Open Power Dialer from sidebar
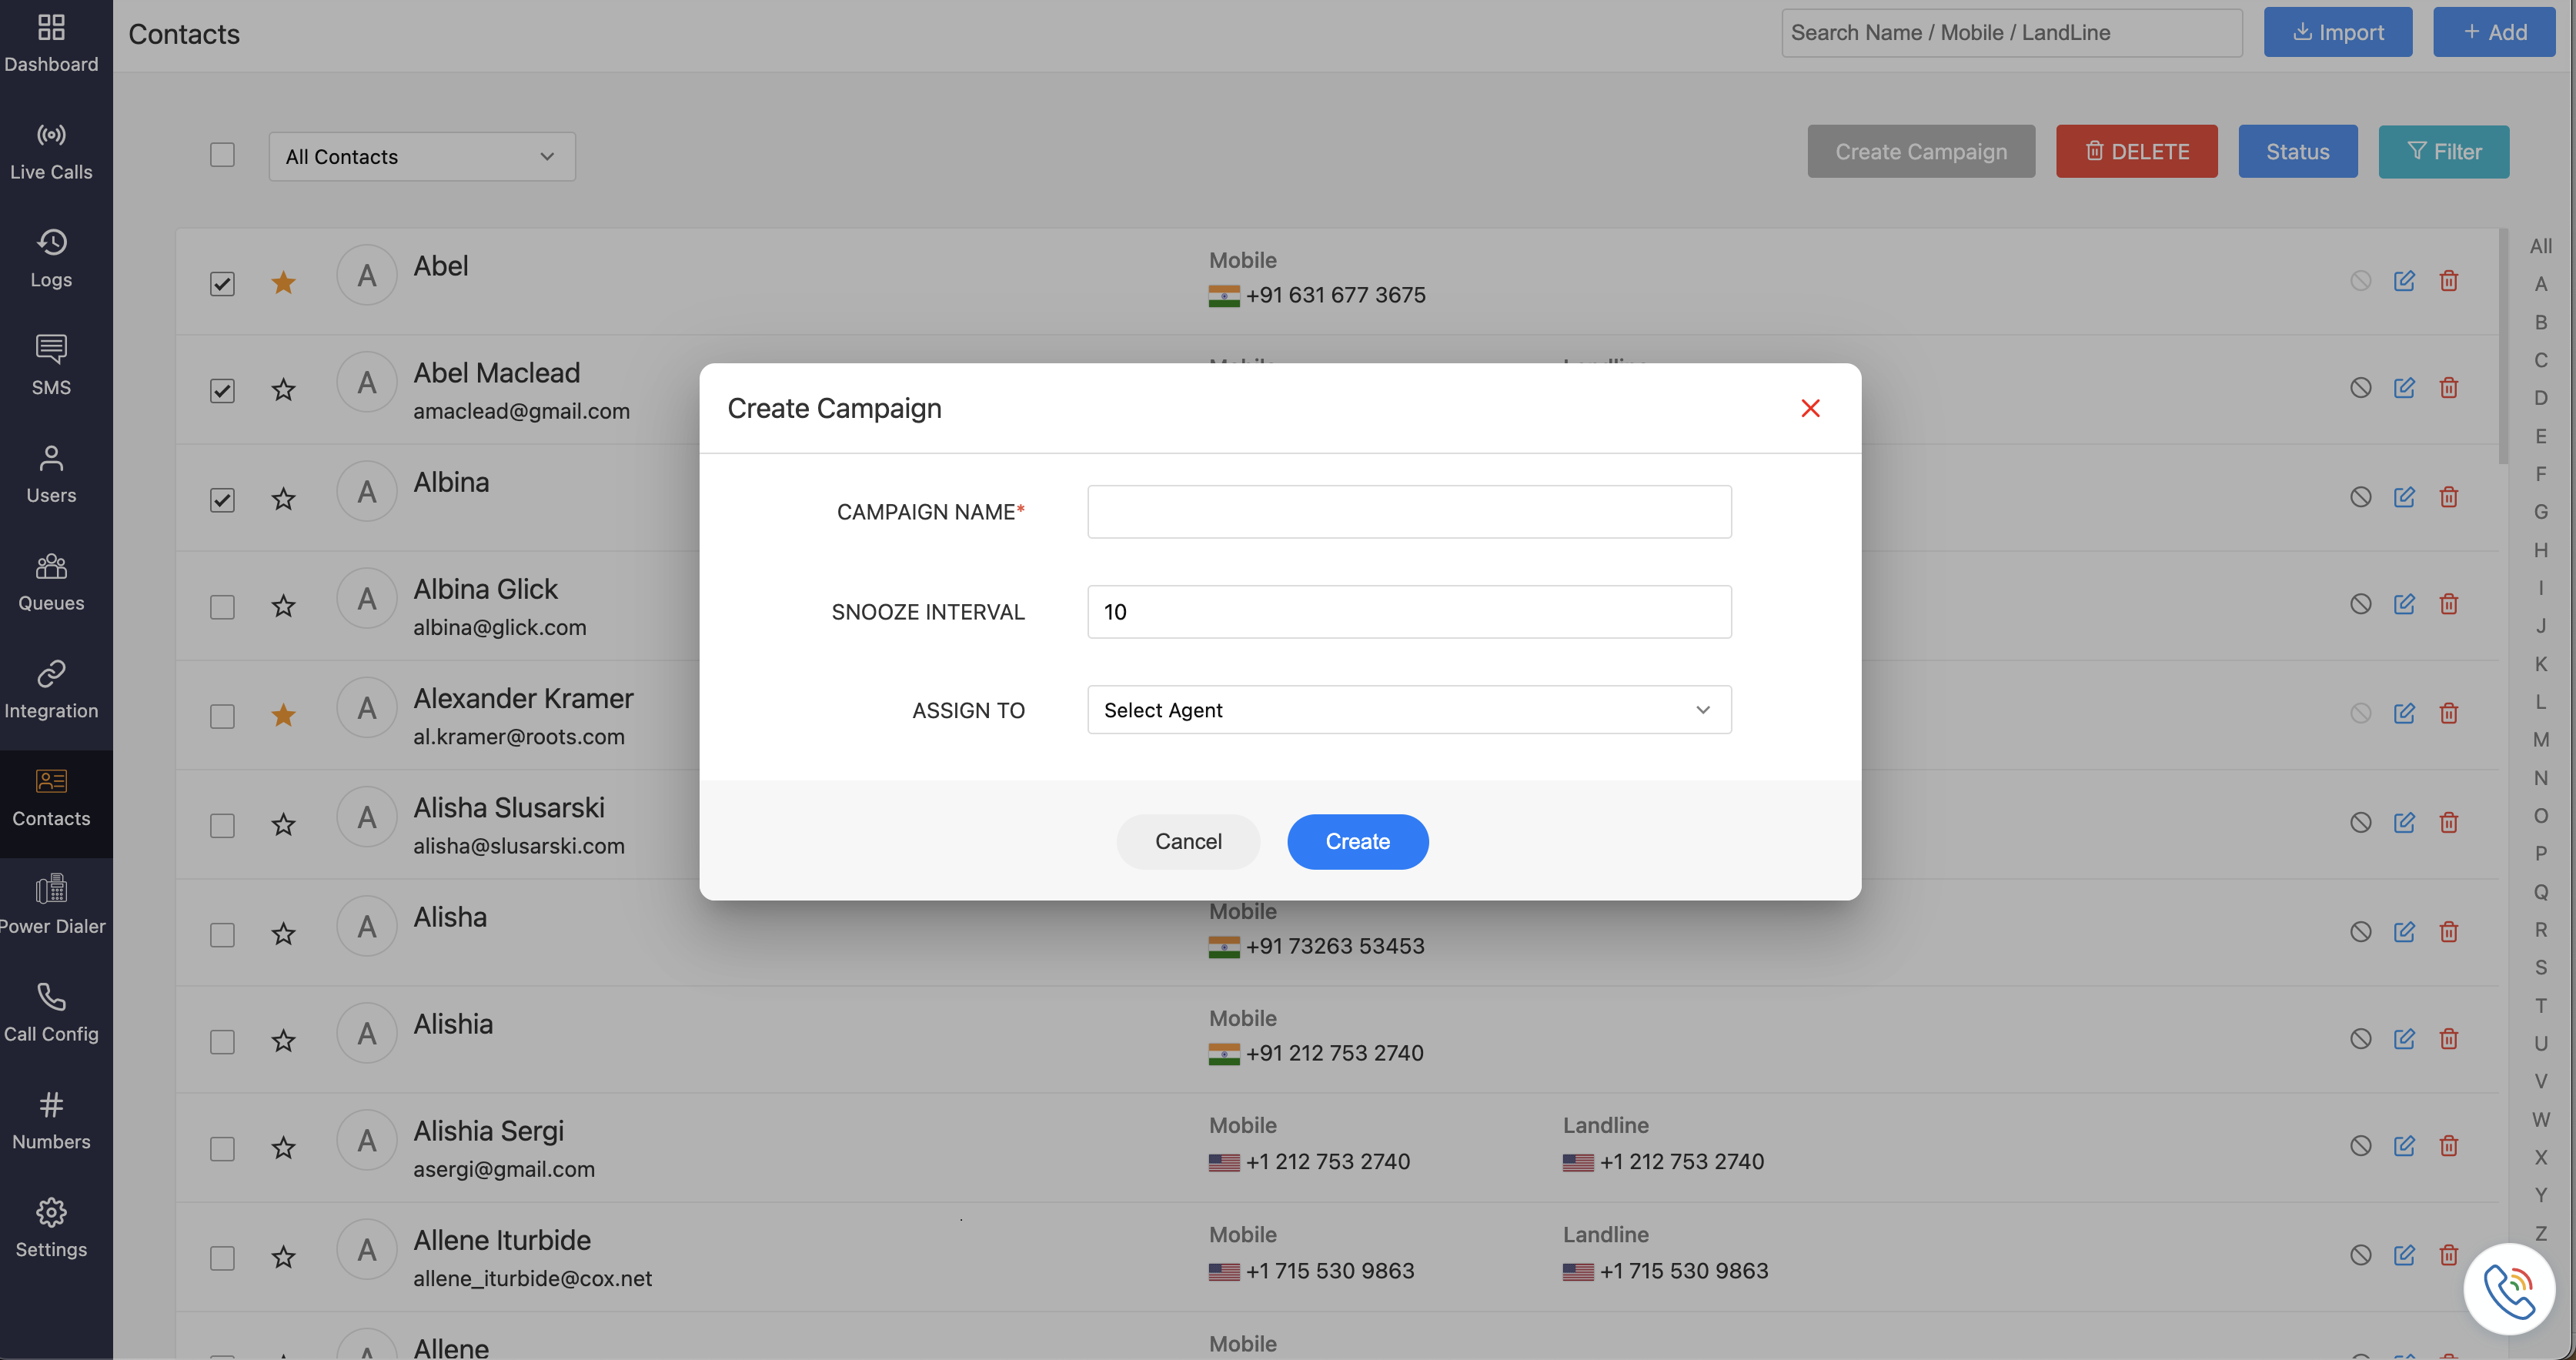This screenshot has height=1360, width=2576. (x=51, y=904)
